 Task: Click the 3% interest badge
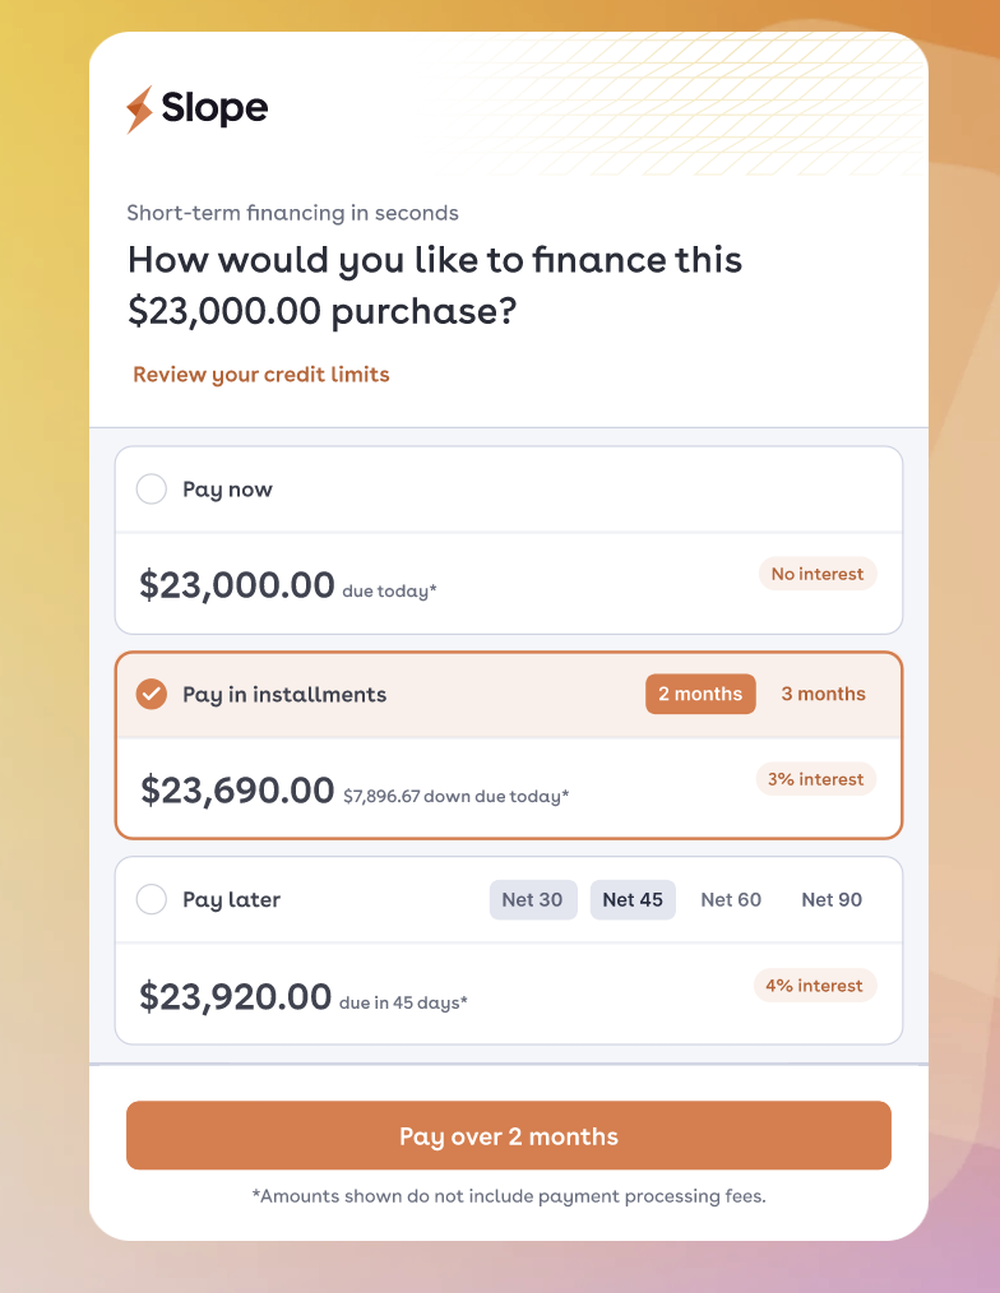tap(815, 779)
